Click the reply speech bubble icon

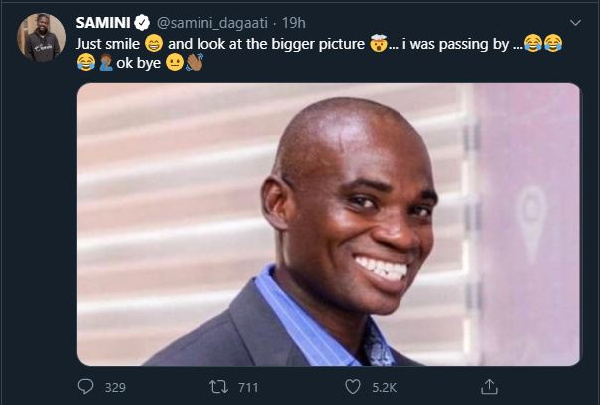(x=87, y=385)
